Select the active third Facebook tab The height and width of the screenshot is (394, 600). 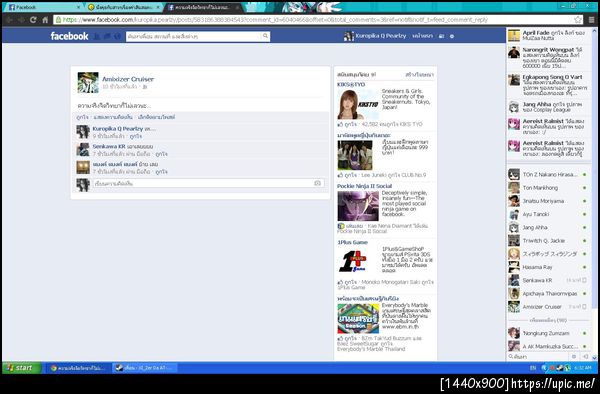pos(203,7)
